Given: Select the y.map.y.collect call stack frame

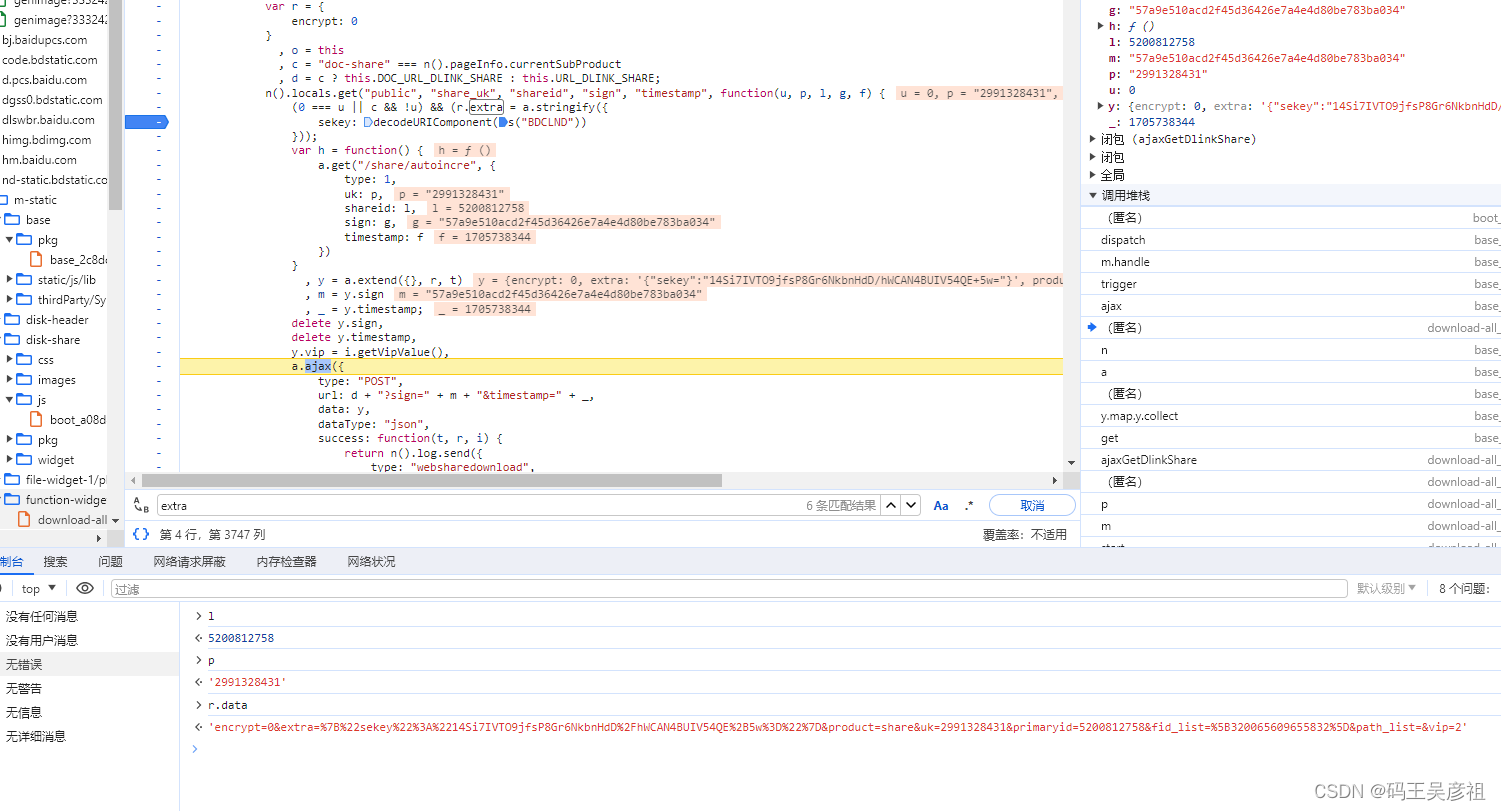Looking at the screenshot, I should (1291, 416).
